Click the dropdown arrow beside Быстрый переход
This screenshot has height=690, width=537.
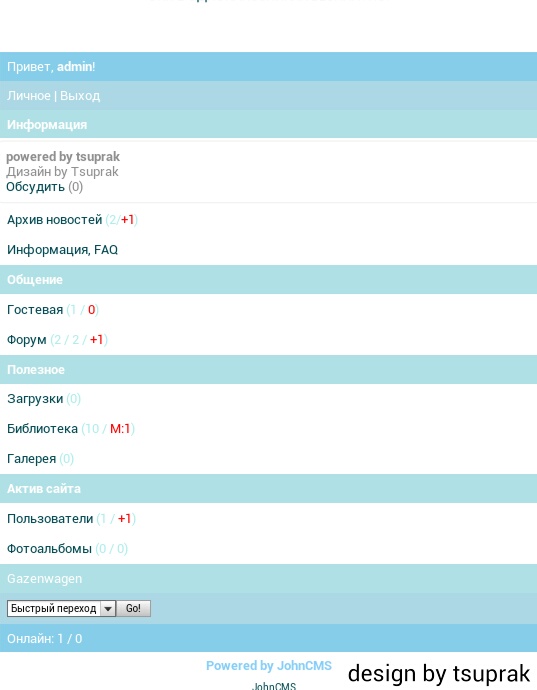(x=108, y=609)
